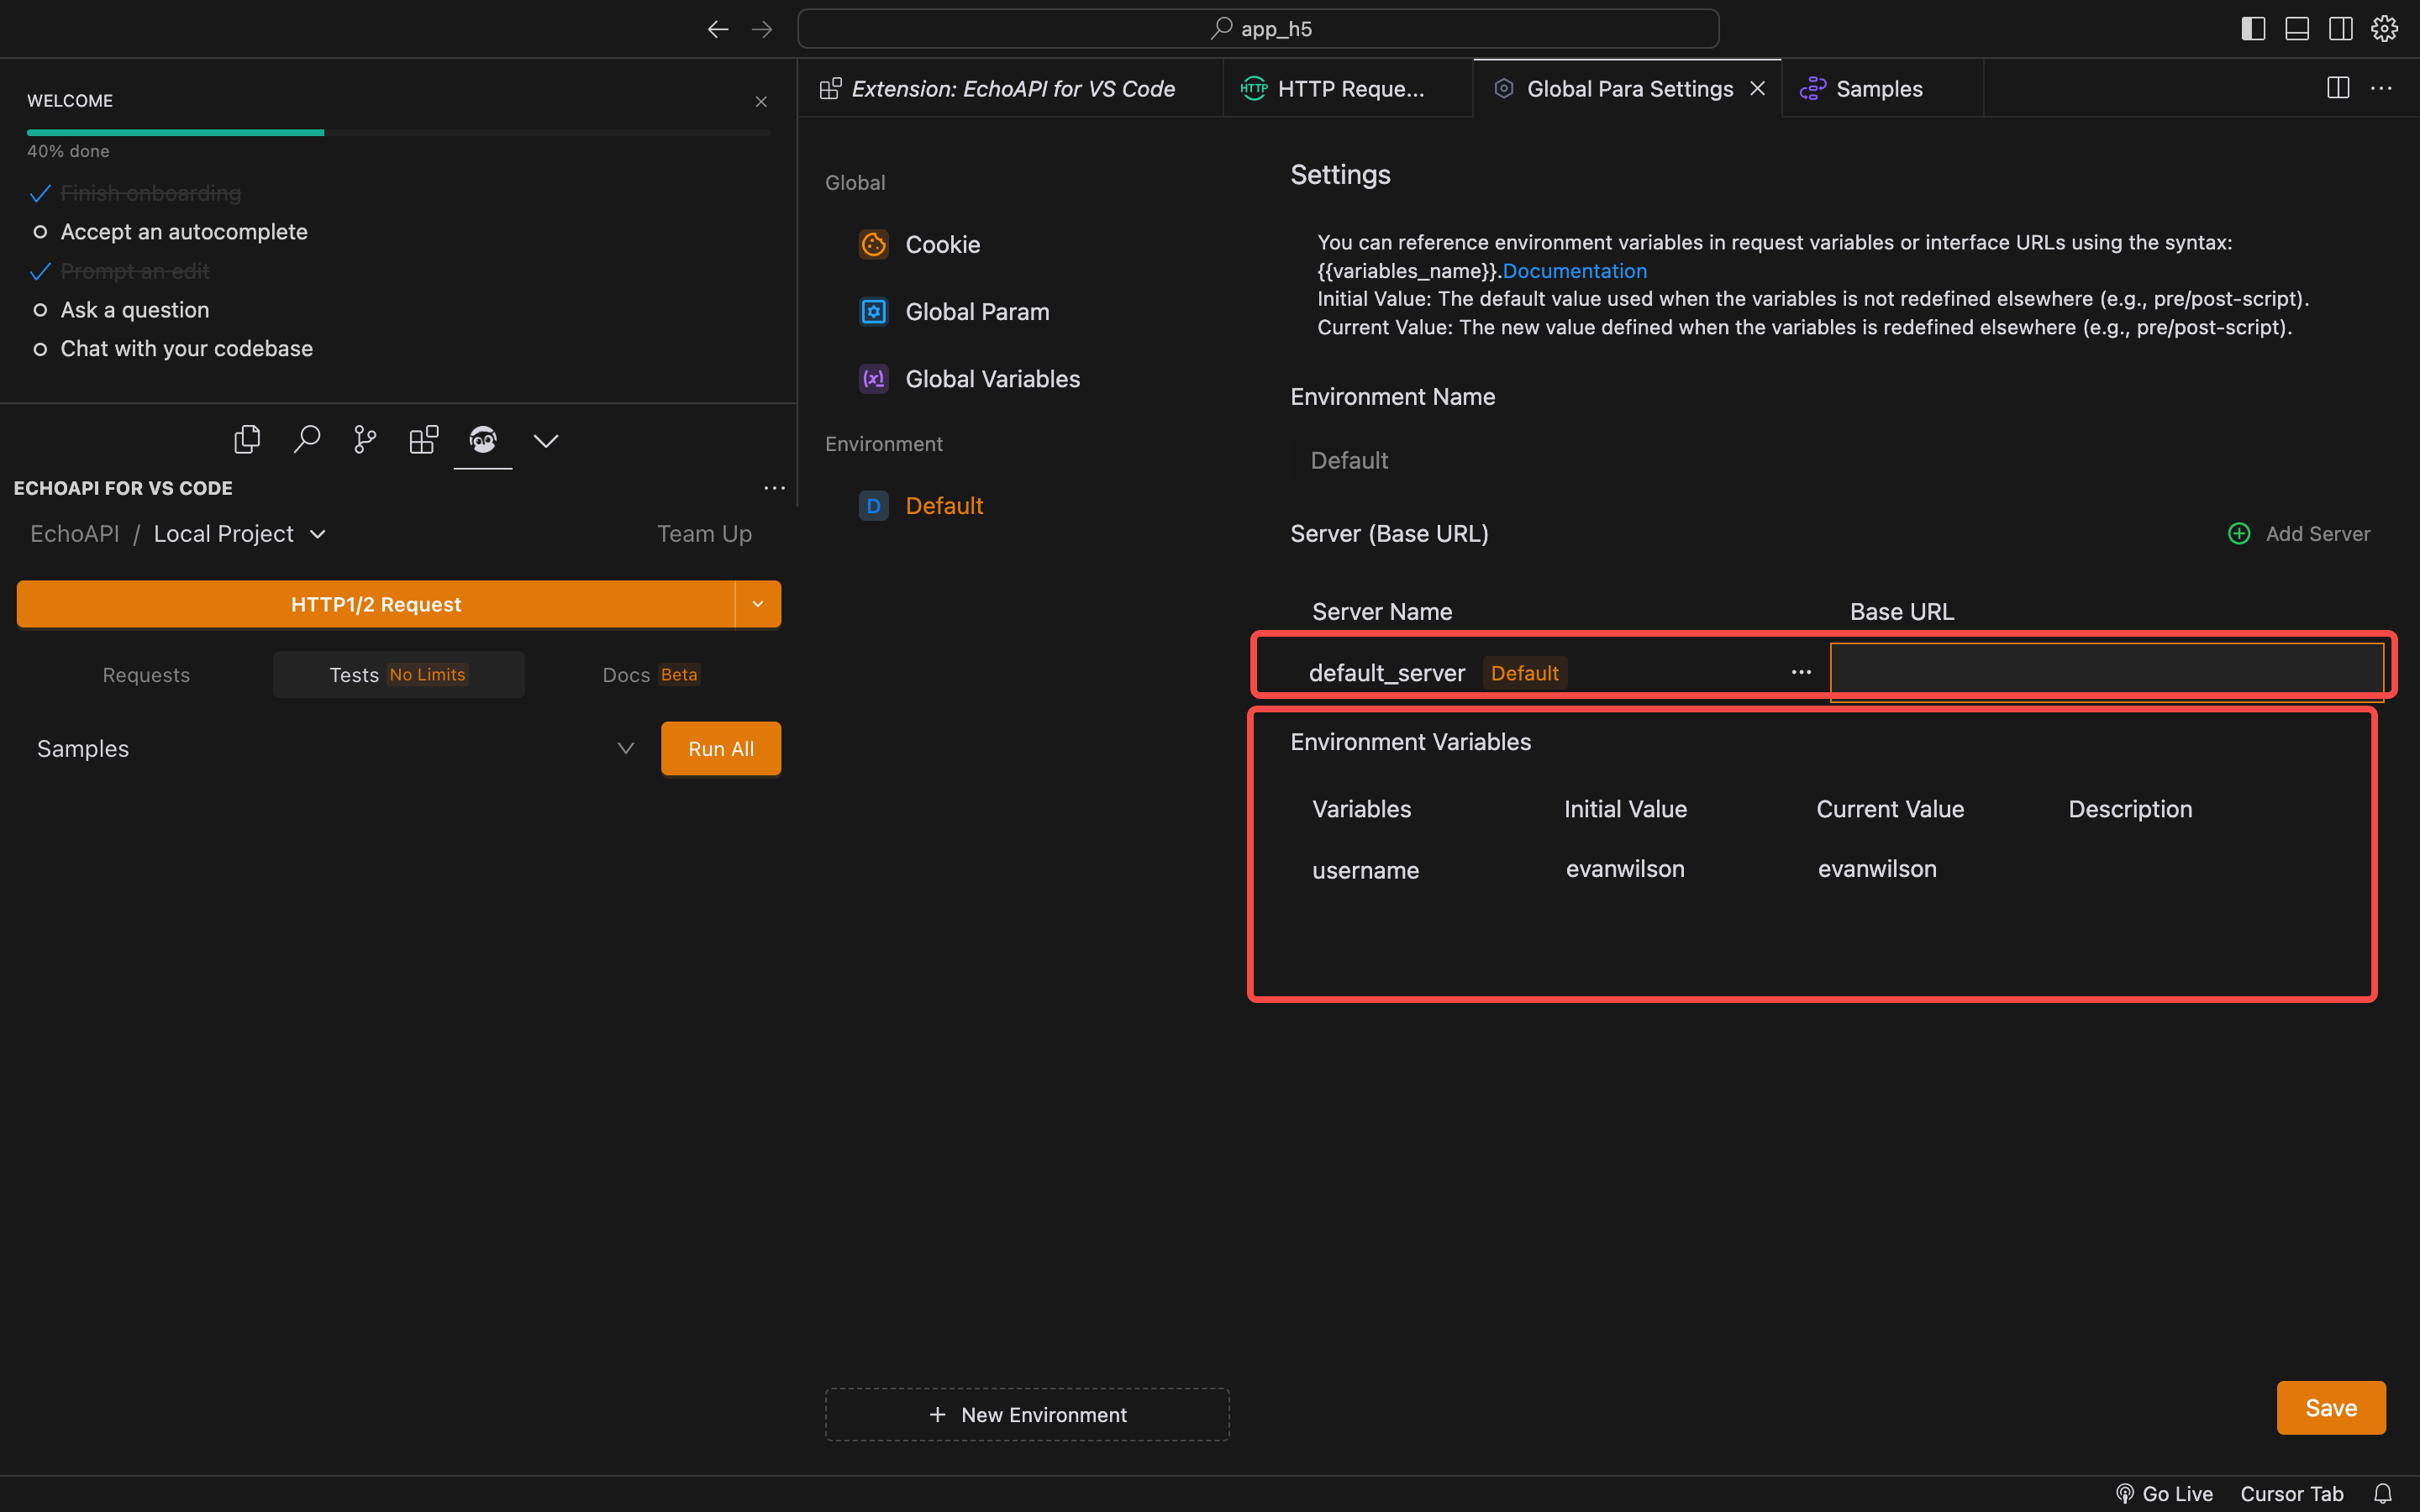Focus the Base URL input field

point(2107,672)
